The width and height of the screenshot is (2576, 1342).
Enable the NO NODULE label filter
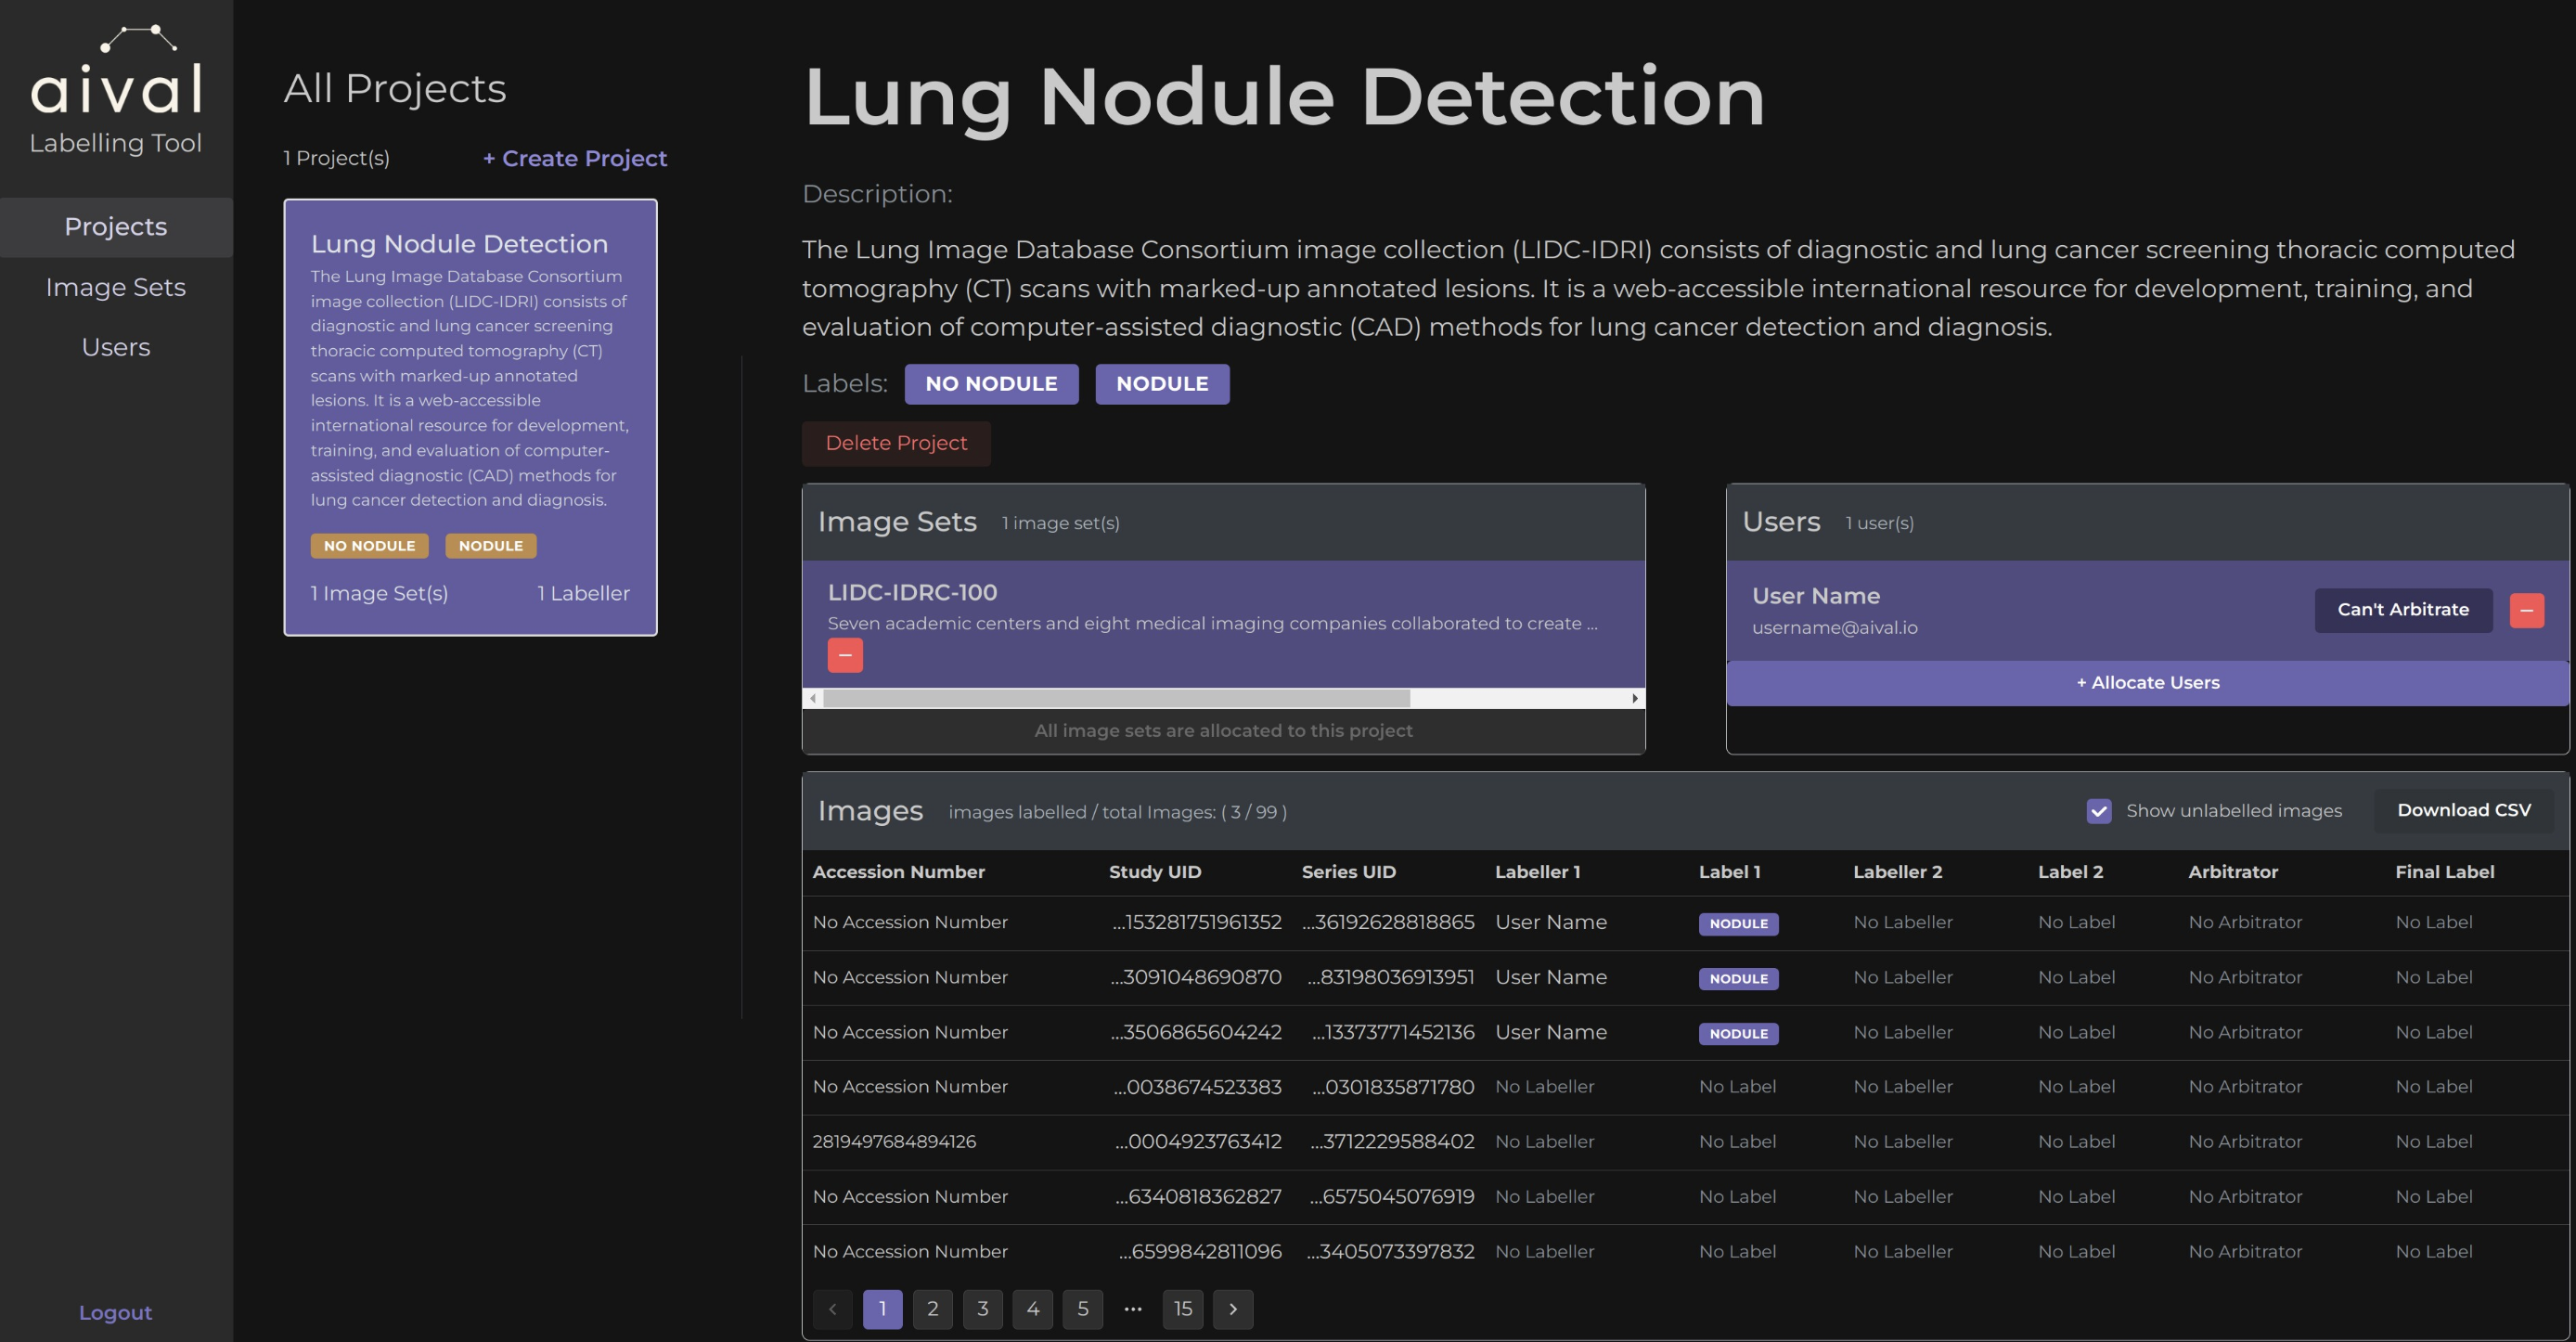(990, 381)
